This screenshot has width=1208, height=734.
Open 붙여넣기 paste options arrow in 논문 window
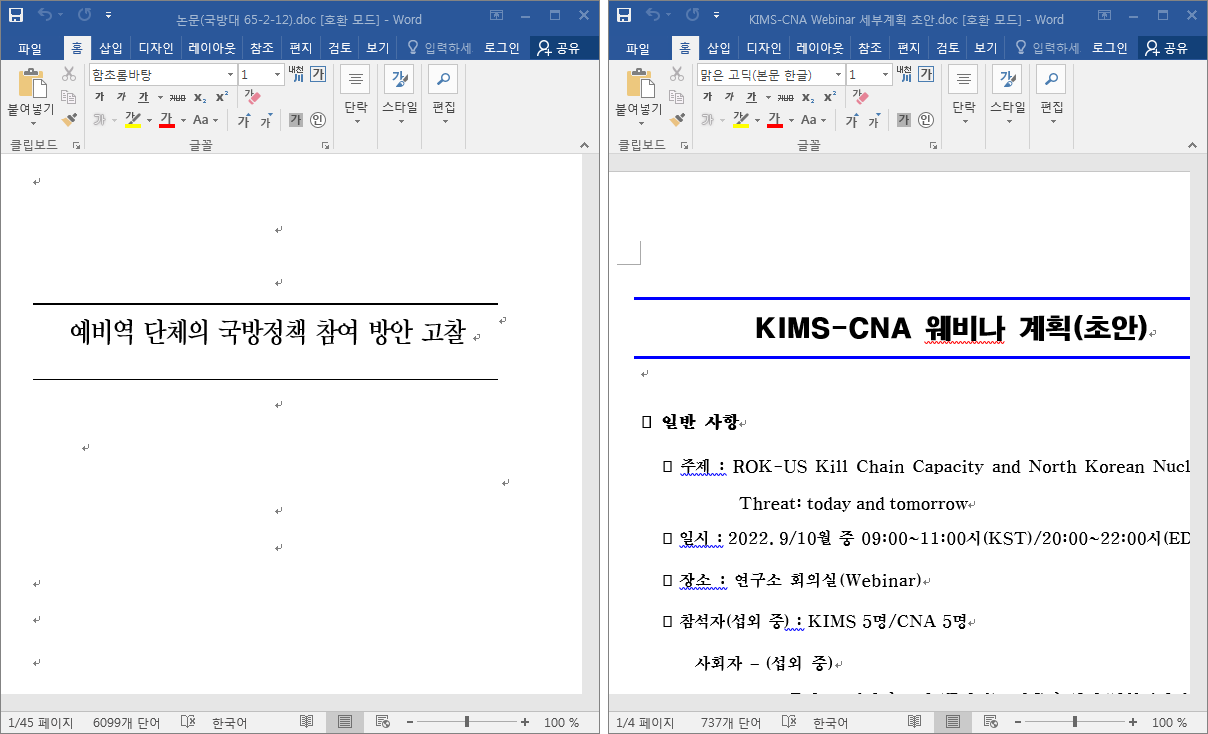click(x=32, y=123)
